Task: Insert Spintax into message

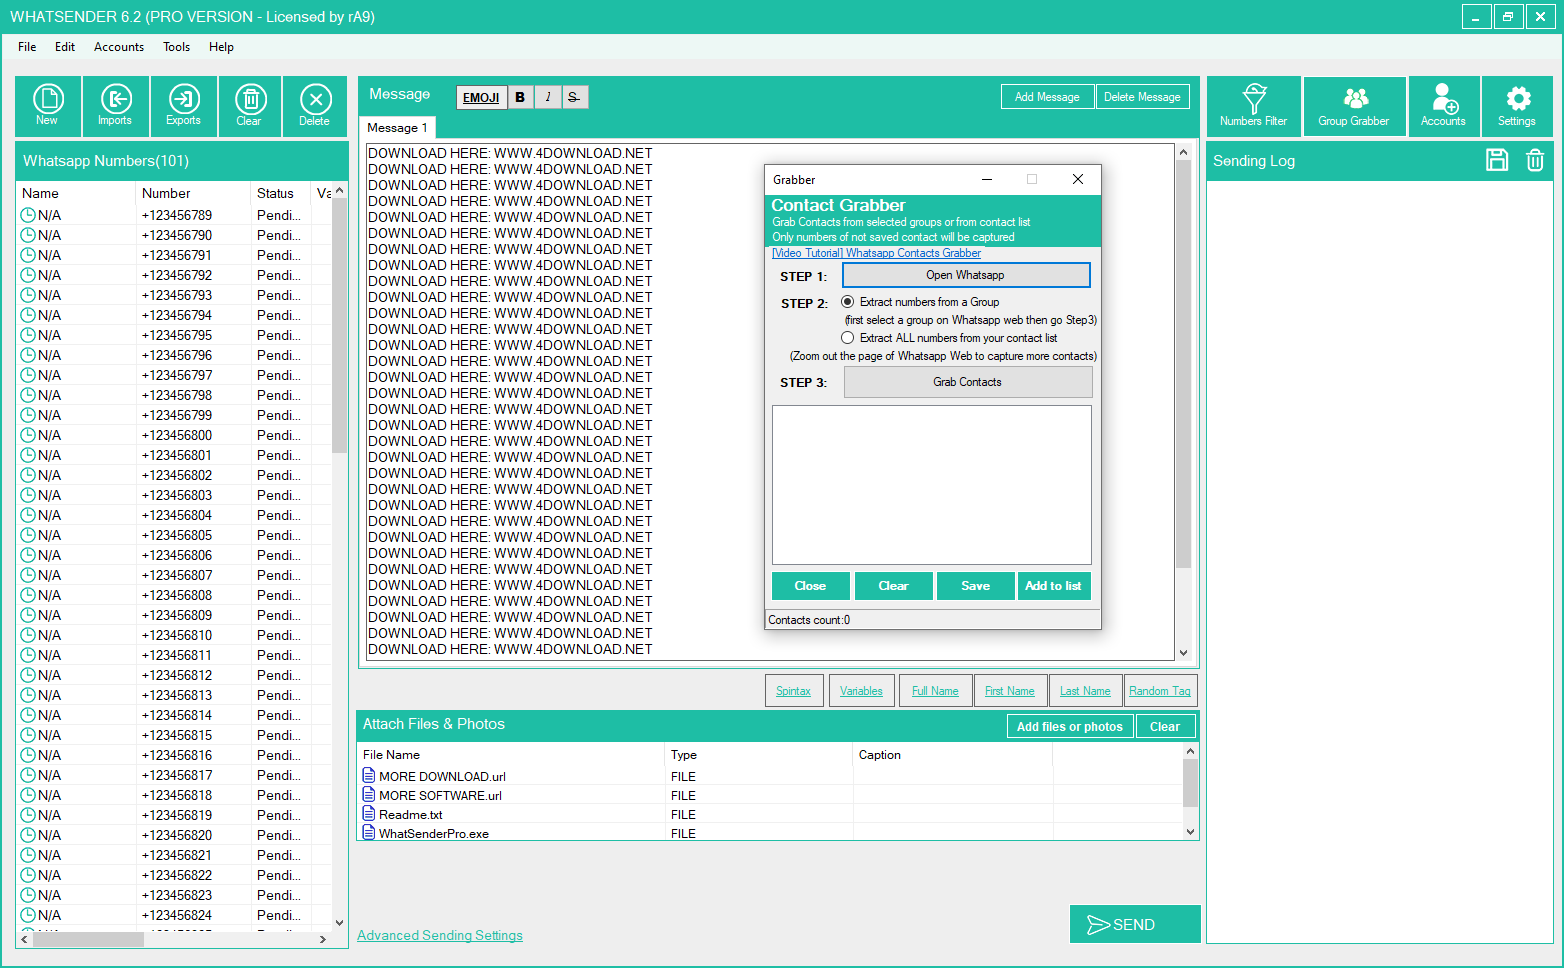Action: (x=794, y=691)
